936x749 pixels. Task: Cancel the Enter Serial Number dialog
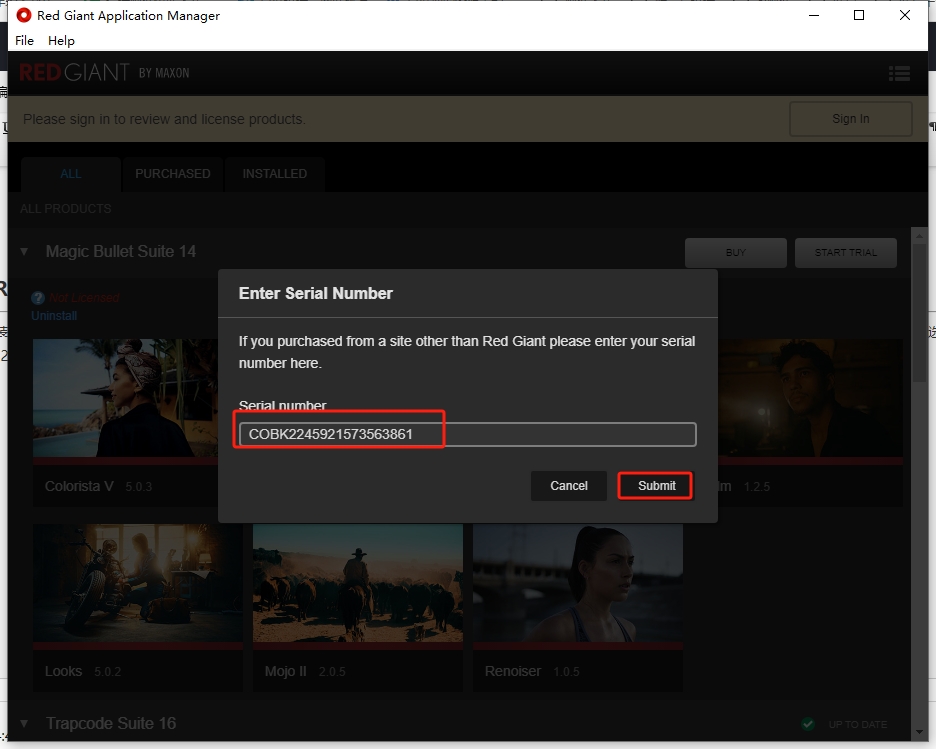point(568,486)
